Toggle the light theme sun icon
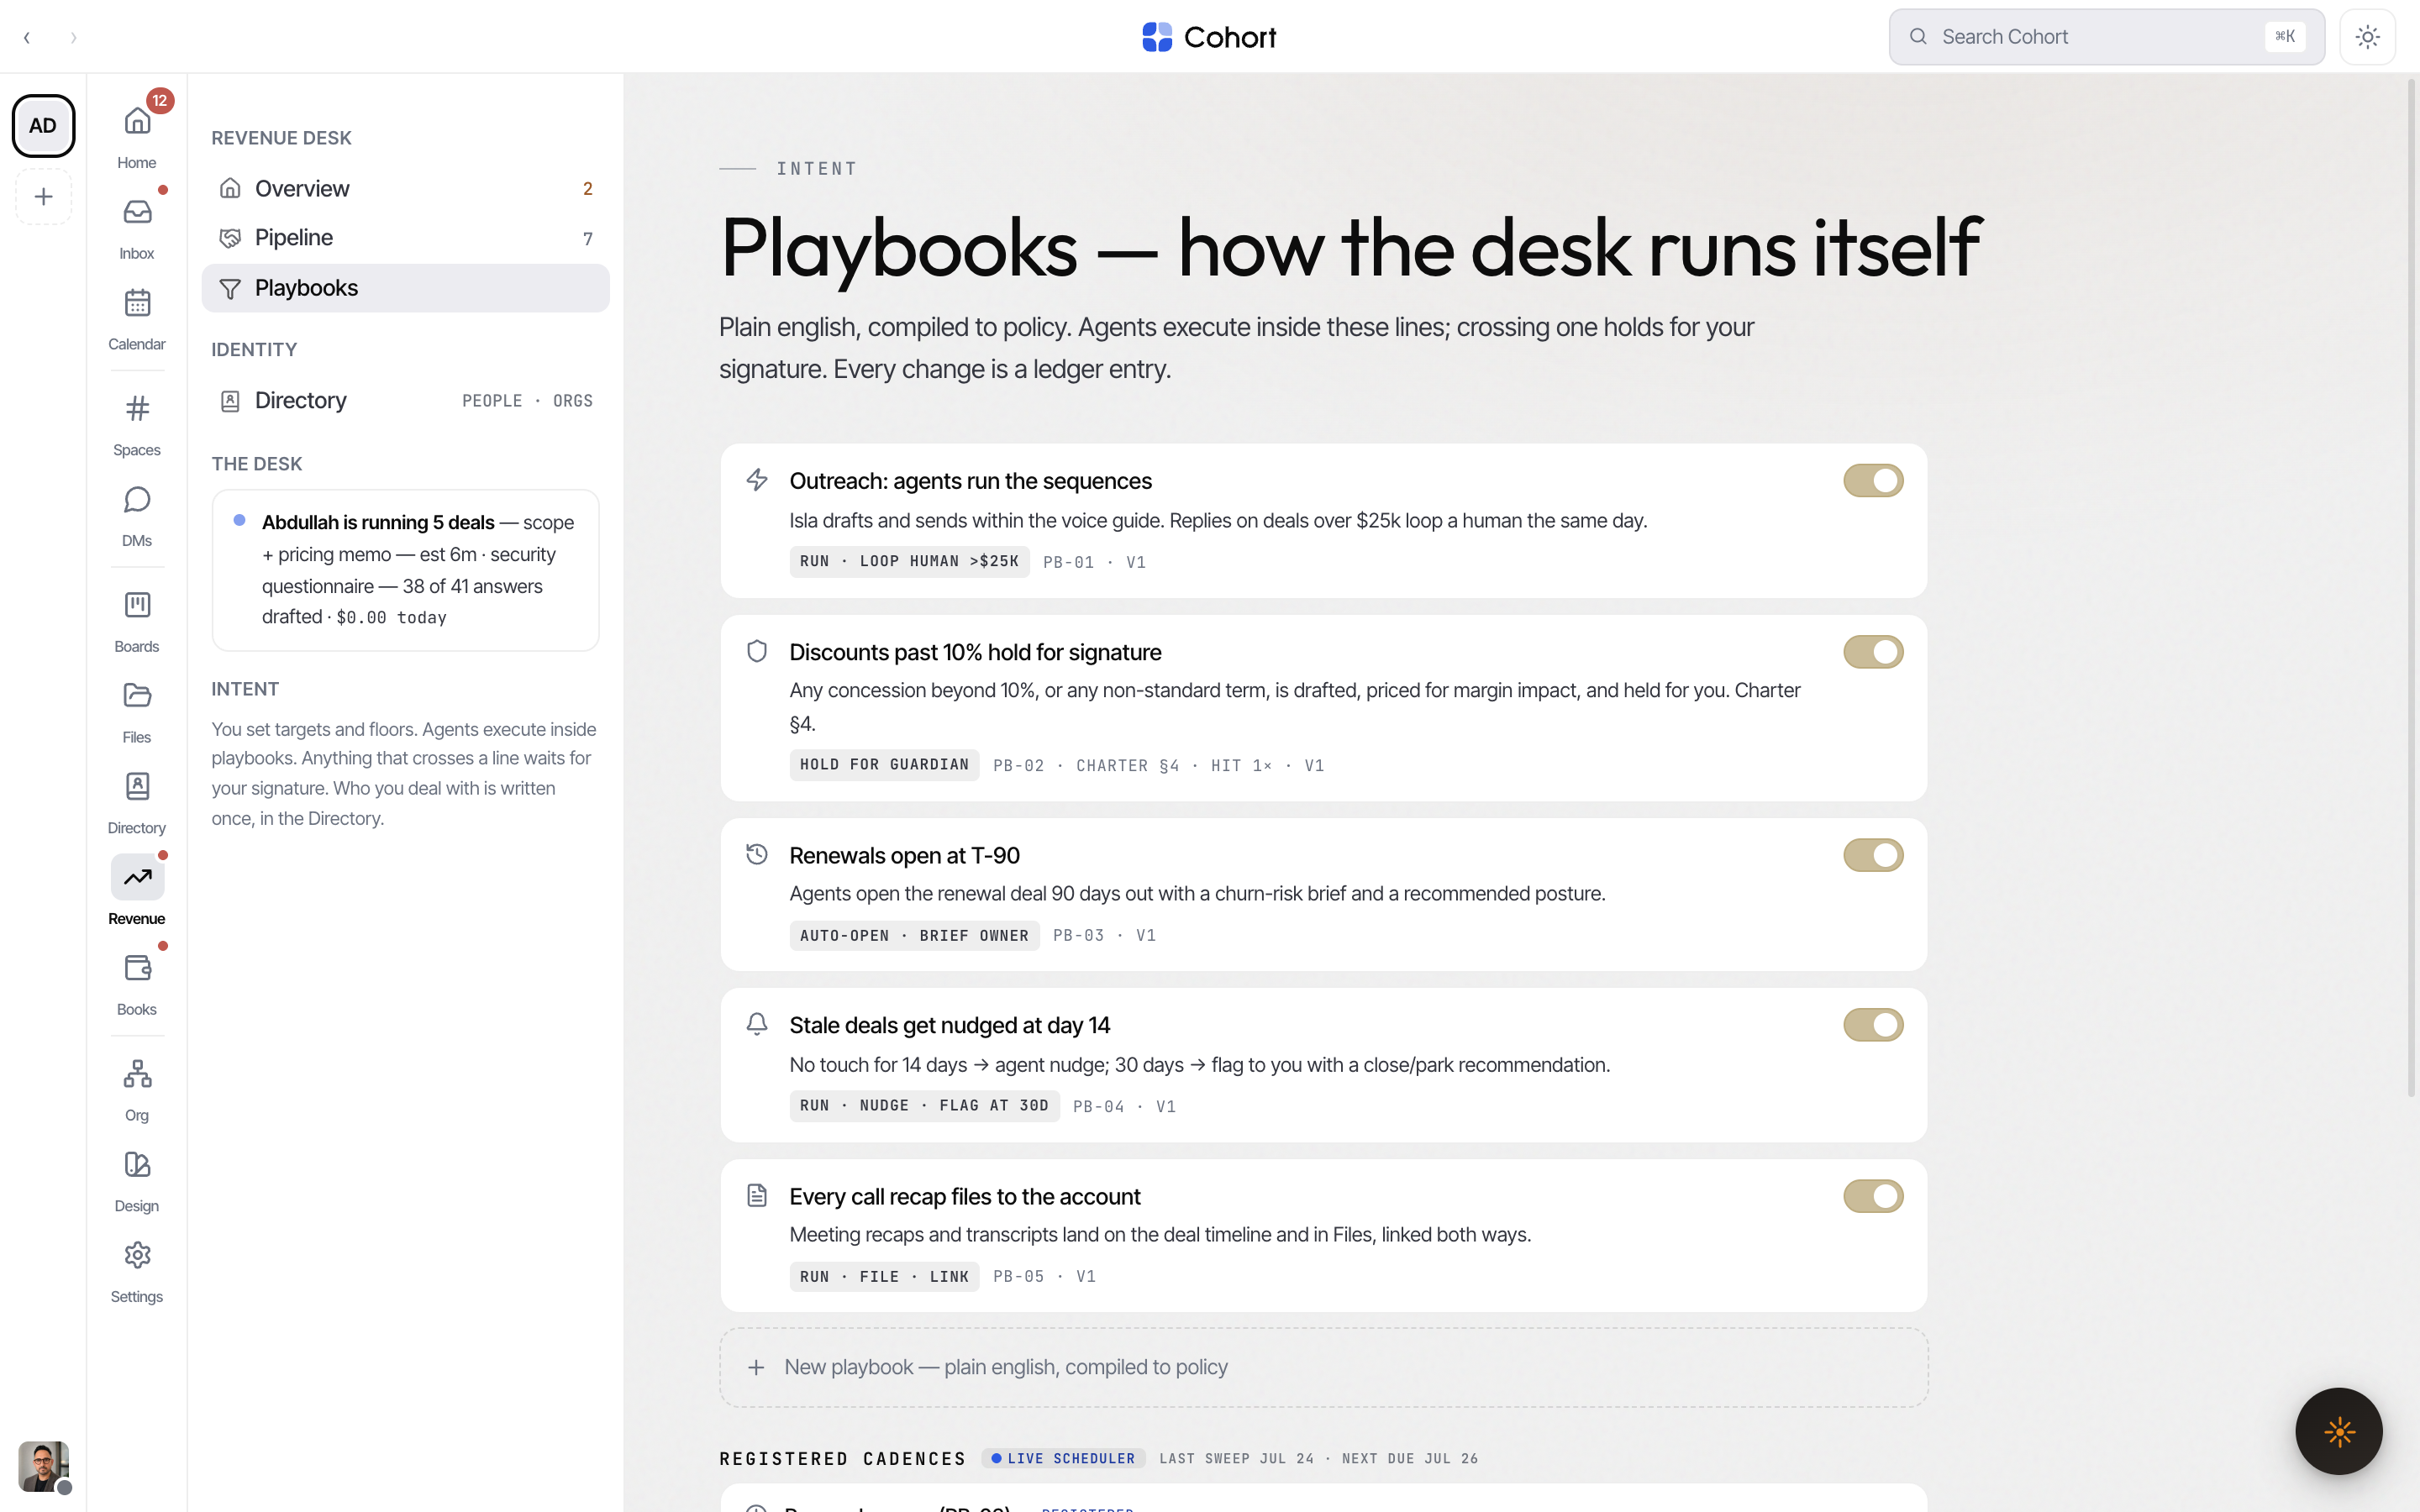The image size is (2420, 1512). [2367, 37]
